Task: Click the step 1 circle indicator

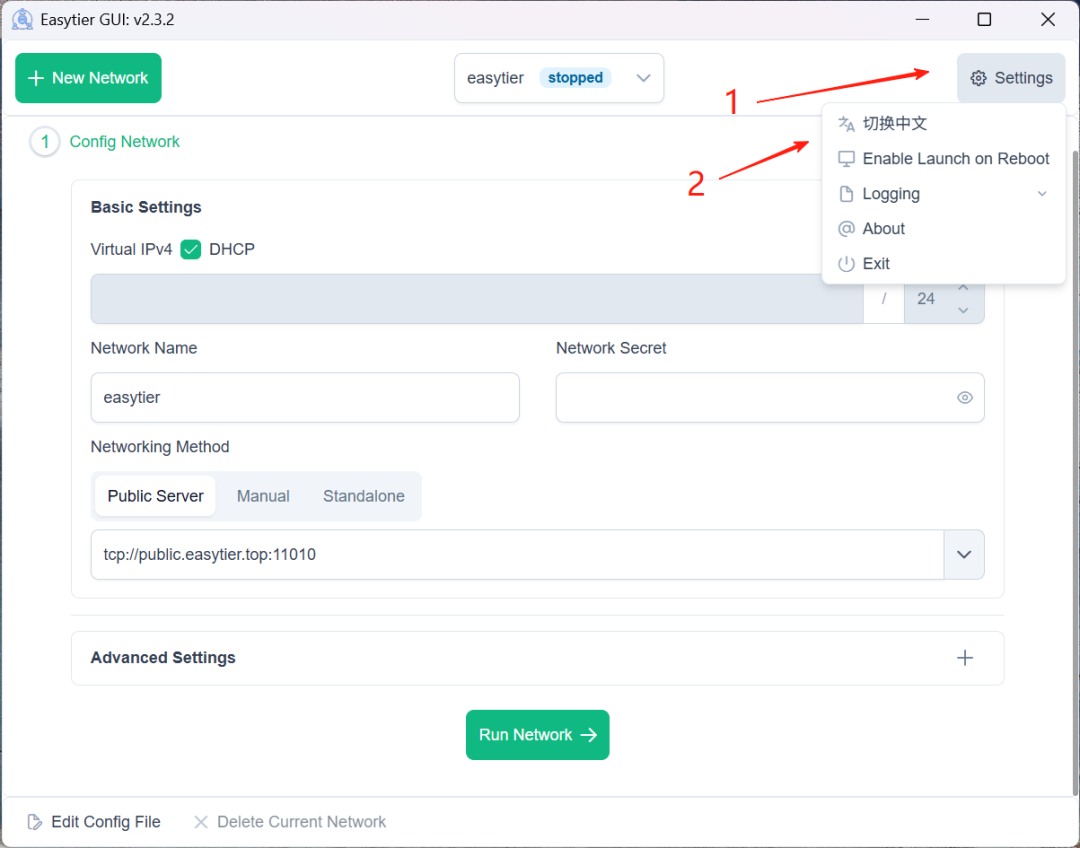Action: (45, 142)
